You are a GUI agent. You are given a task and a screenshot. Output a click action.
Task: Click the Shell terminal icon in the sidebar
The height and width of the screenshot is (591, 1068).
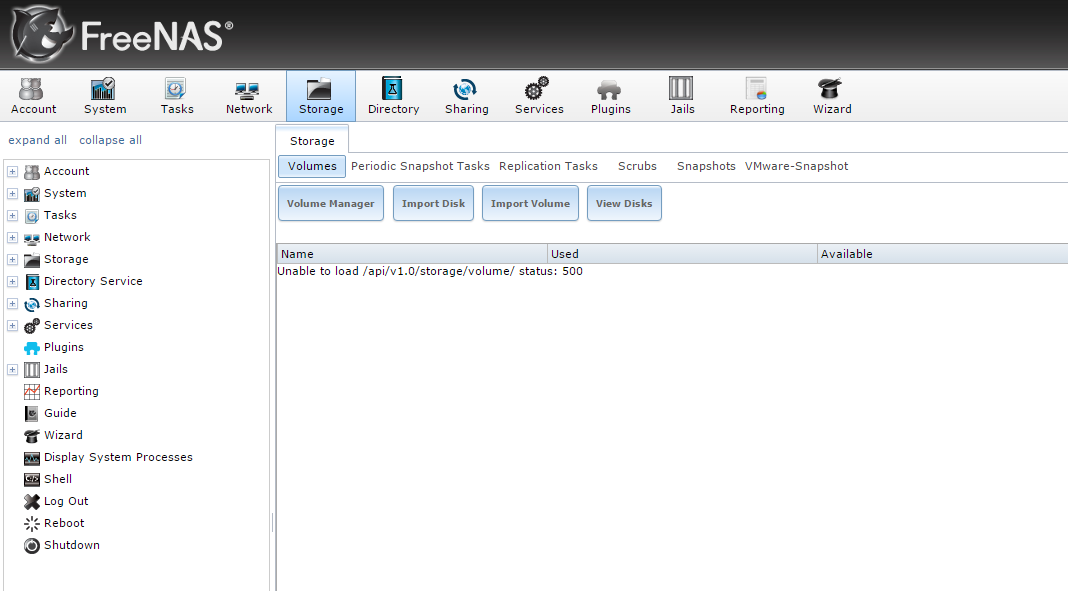[x=32, y=479]
